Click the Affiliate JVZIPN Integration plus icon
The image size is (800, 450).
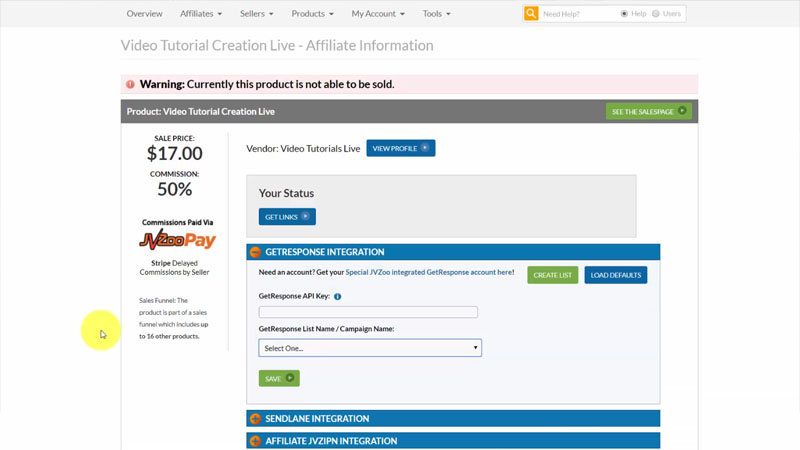click(255, 441)
